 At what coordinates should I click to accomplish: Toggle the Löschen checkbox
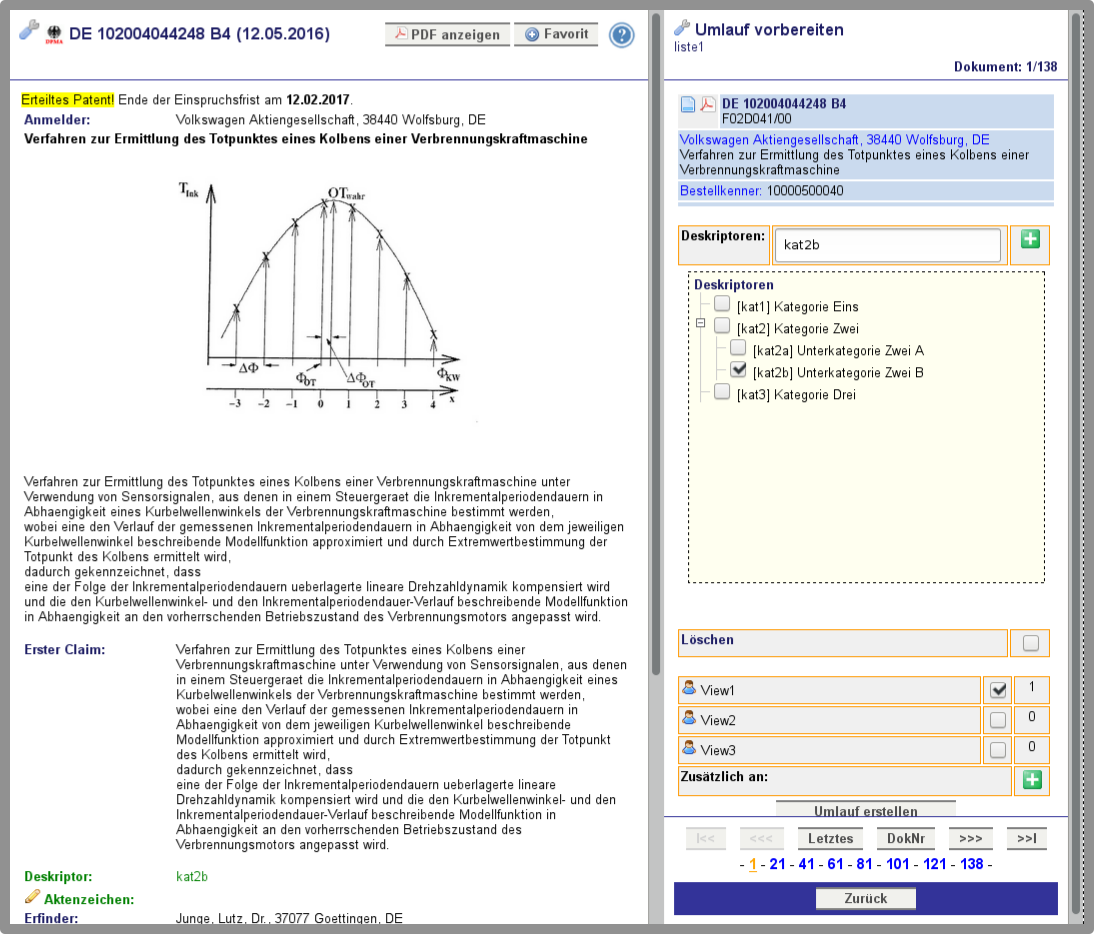tap(1031, 643)
